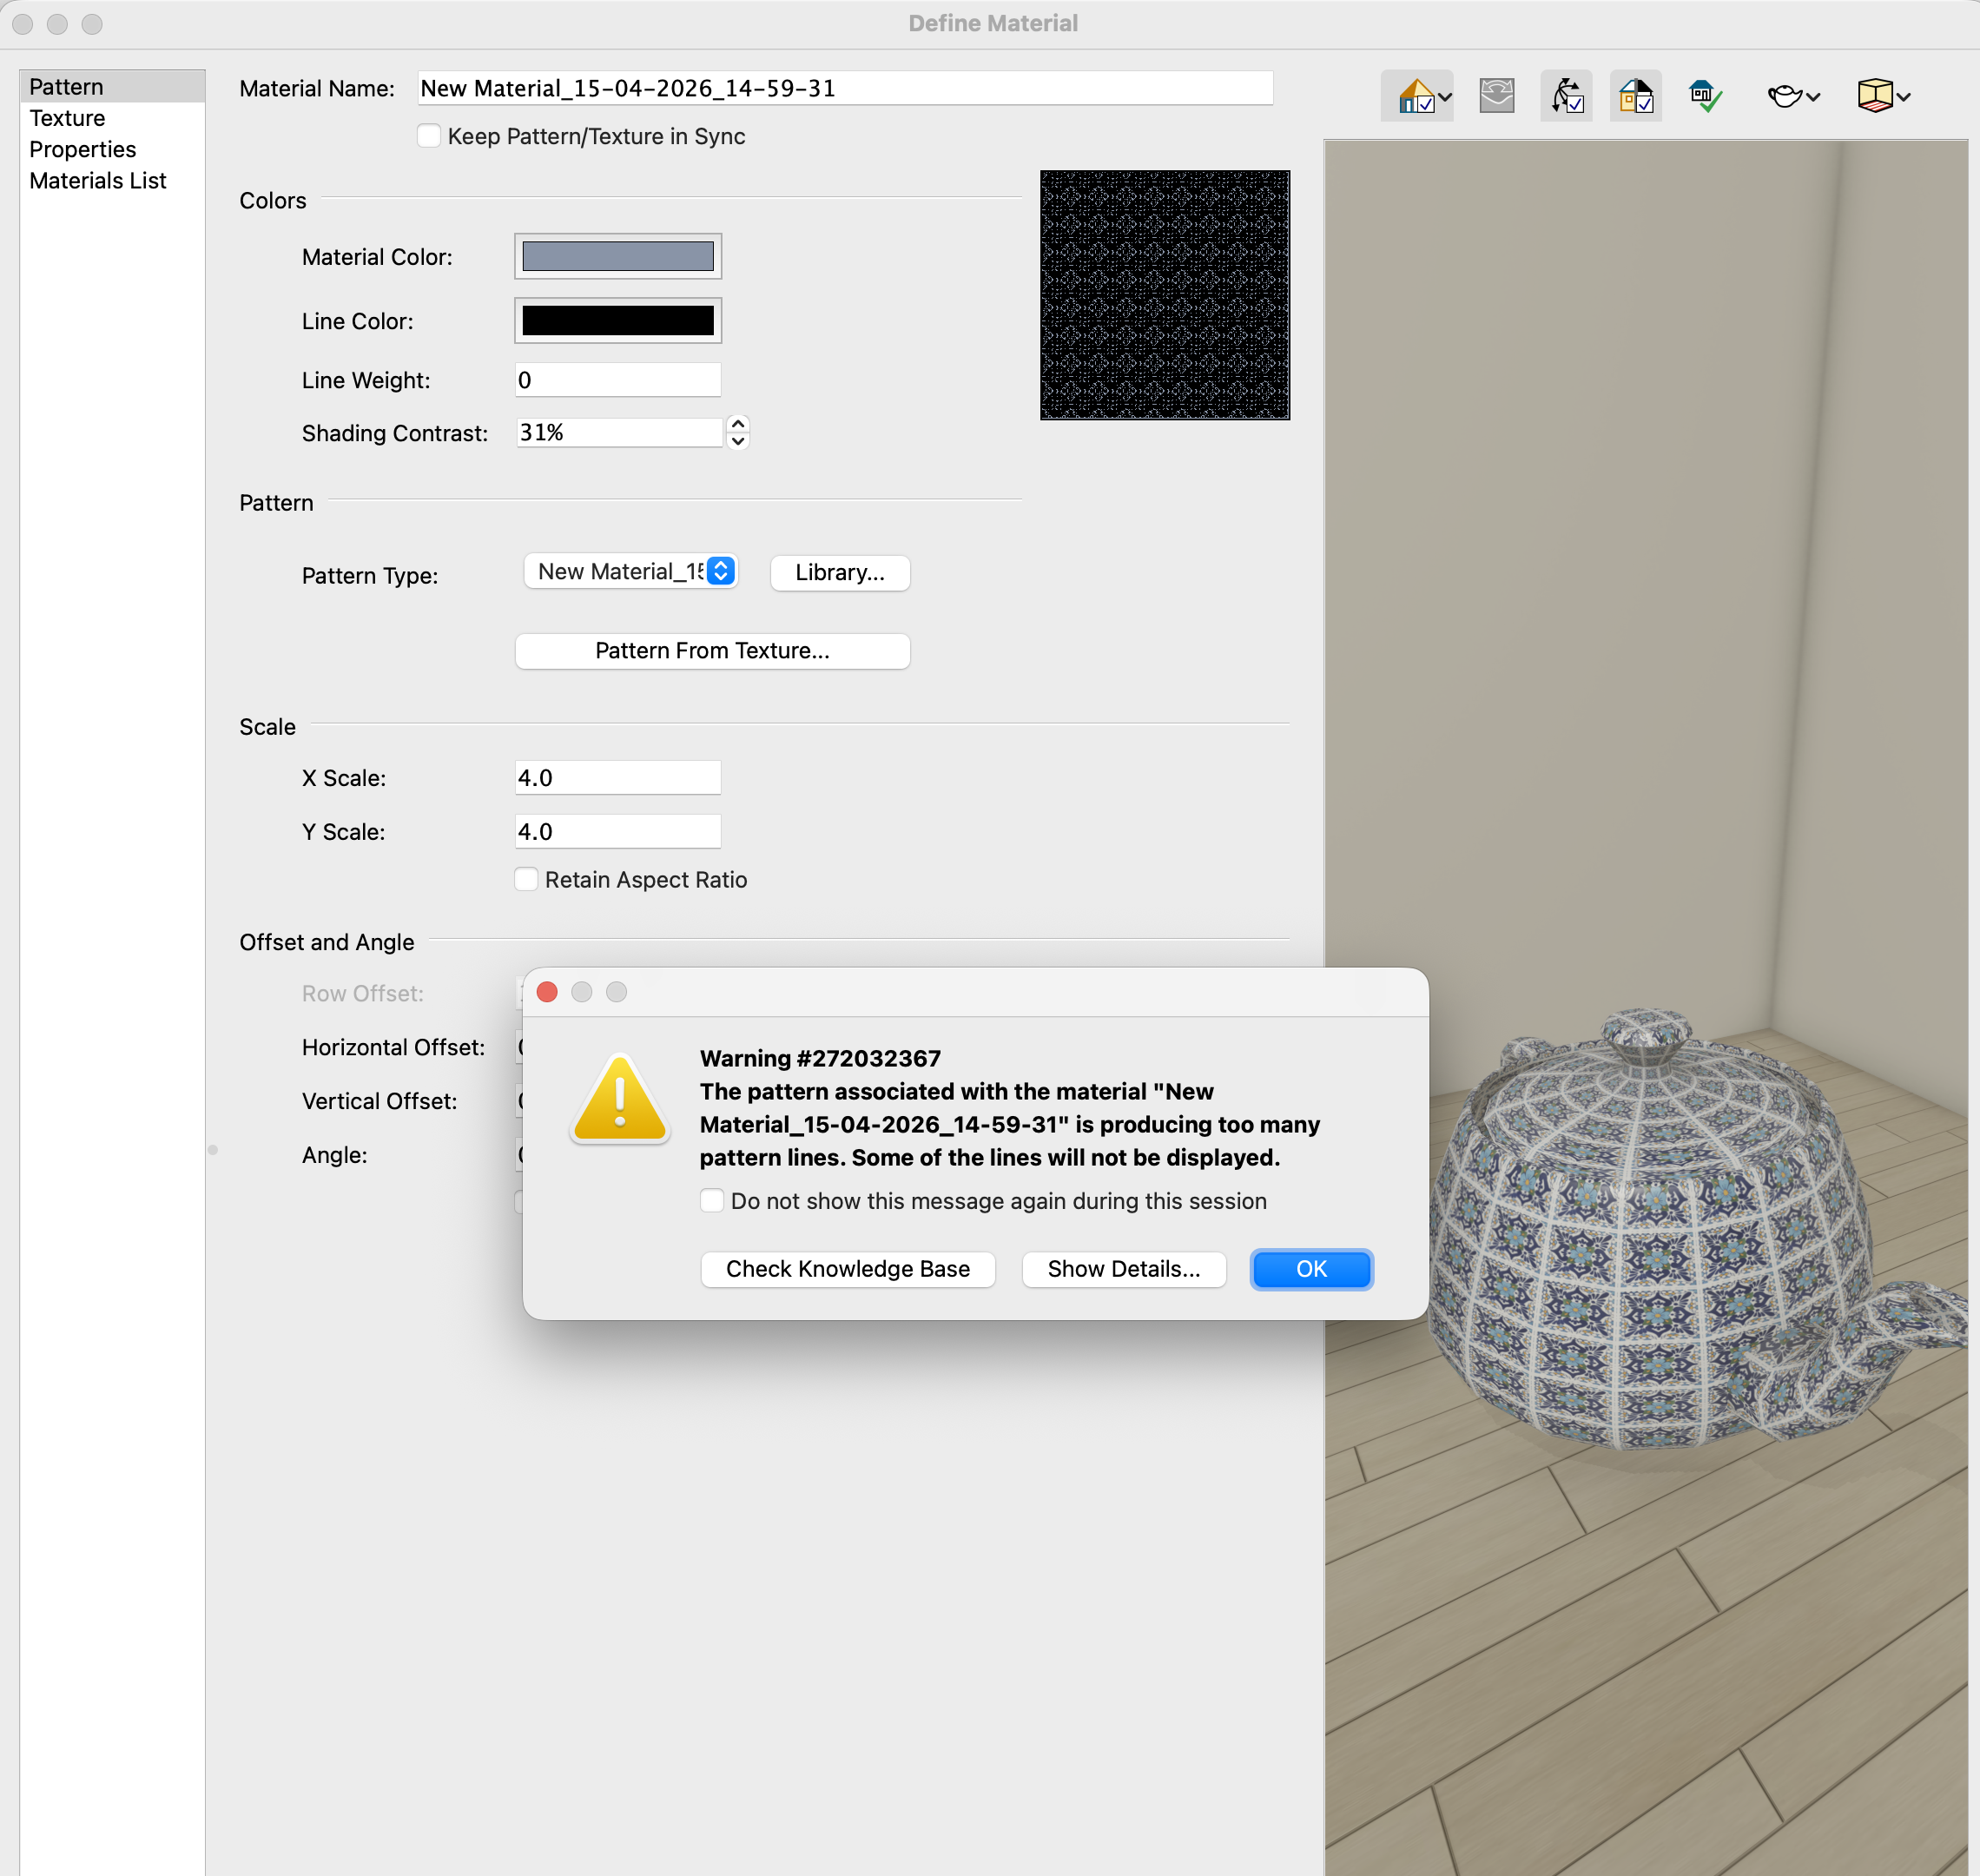The width and height of the screenshot is (1980, 1876).
Task: Enable Keep Pattern/Texture in Sync checkbox
Action: [429, 136]
